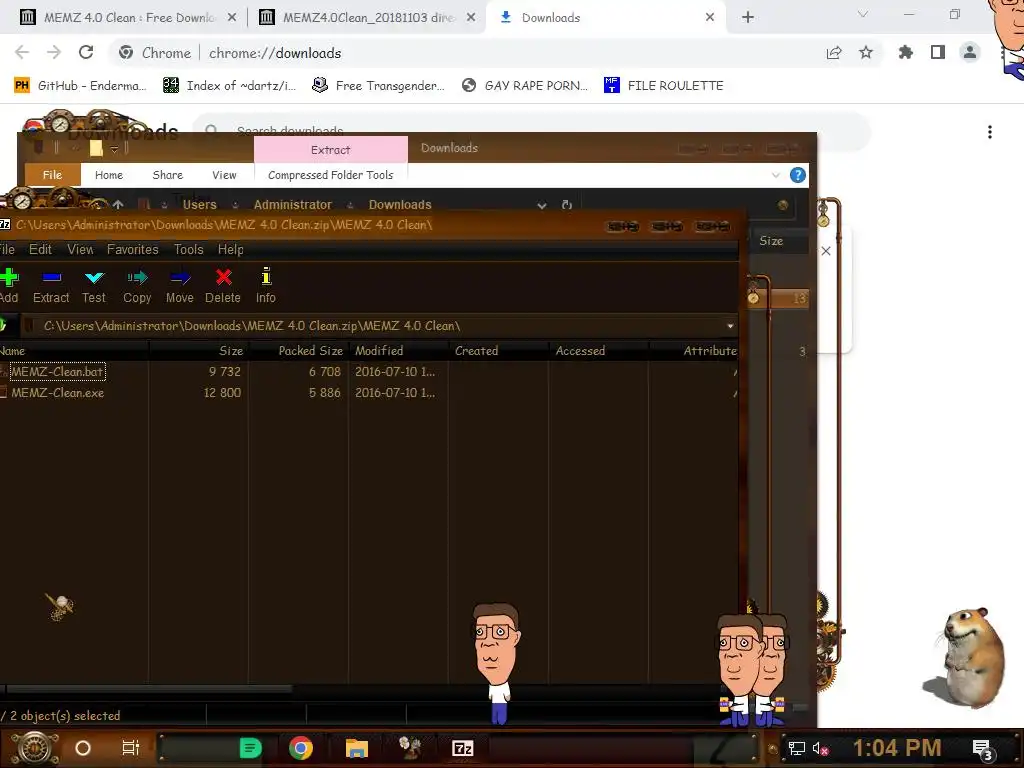
Task: Click the Size column in Explorer
Action: pyautogui.click(x=771, y=241)
